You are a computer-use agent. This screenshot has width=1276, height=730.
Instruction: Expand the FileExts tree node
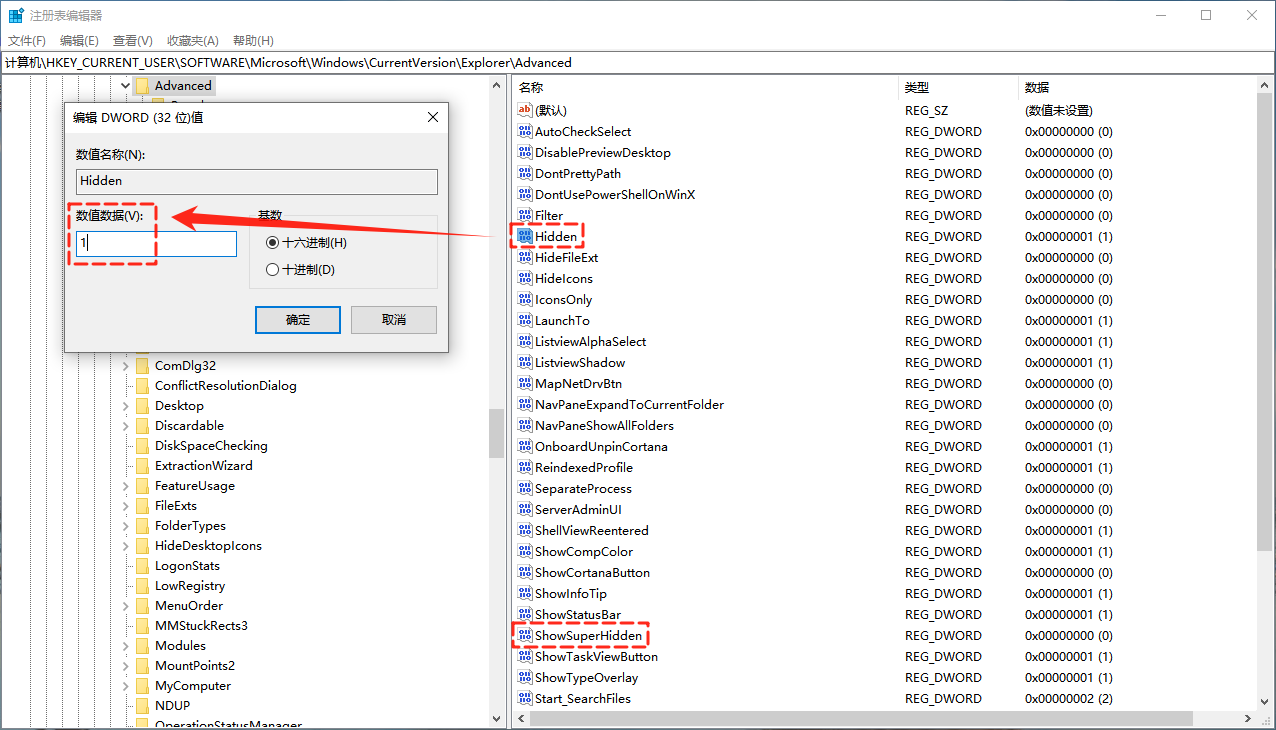tap(126, 506)
